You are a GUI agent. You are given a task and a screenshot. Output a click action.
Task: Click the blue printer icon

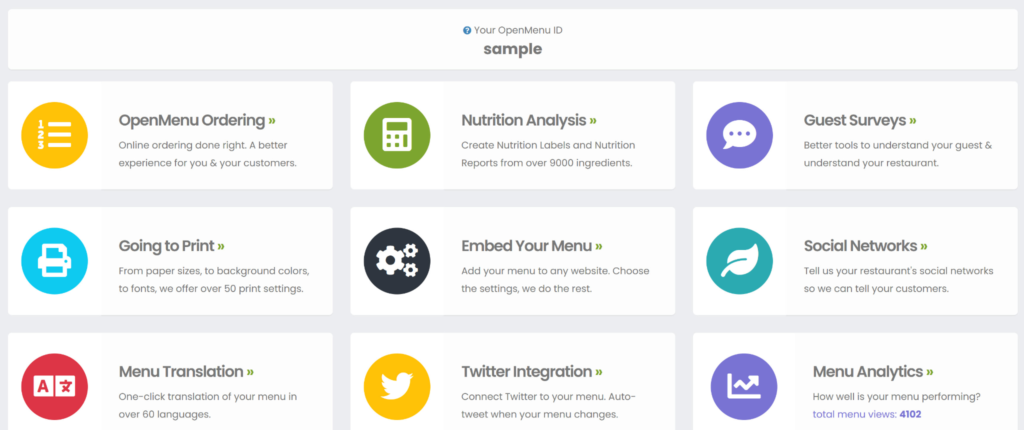55,261
